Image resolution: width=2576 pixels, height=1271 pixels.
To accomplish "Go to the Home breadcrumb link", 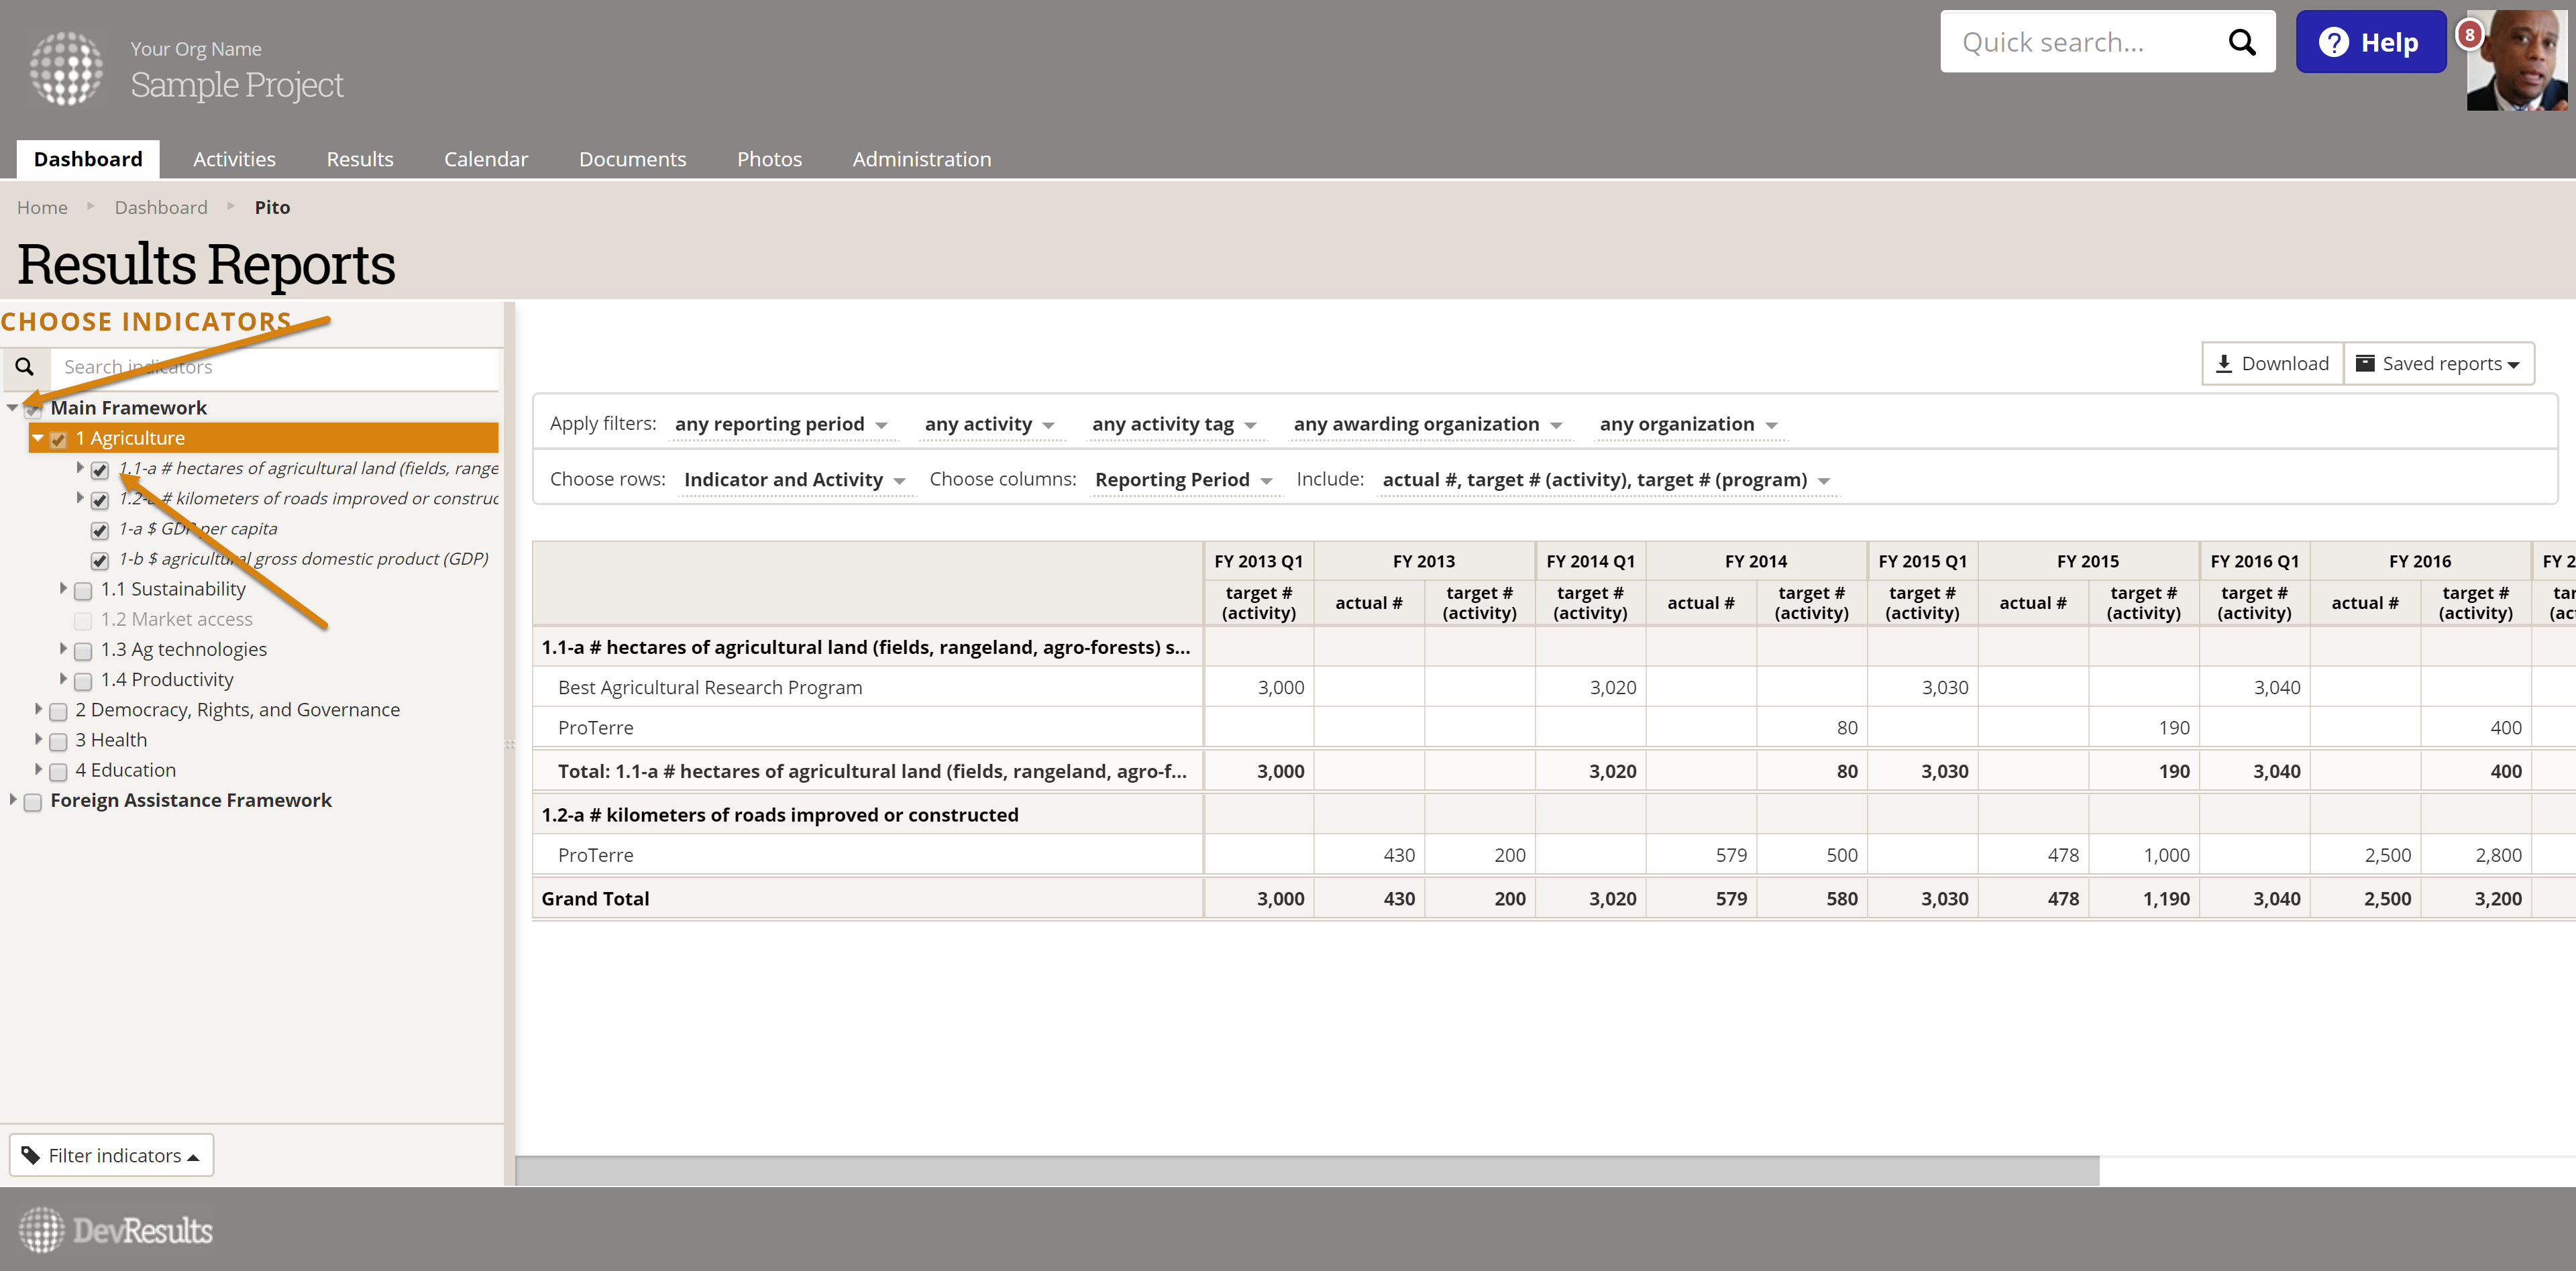I will [42, 207].
